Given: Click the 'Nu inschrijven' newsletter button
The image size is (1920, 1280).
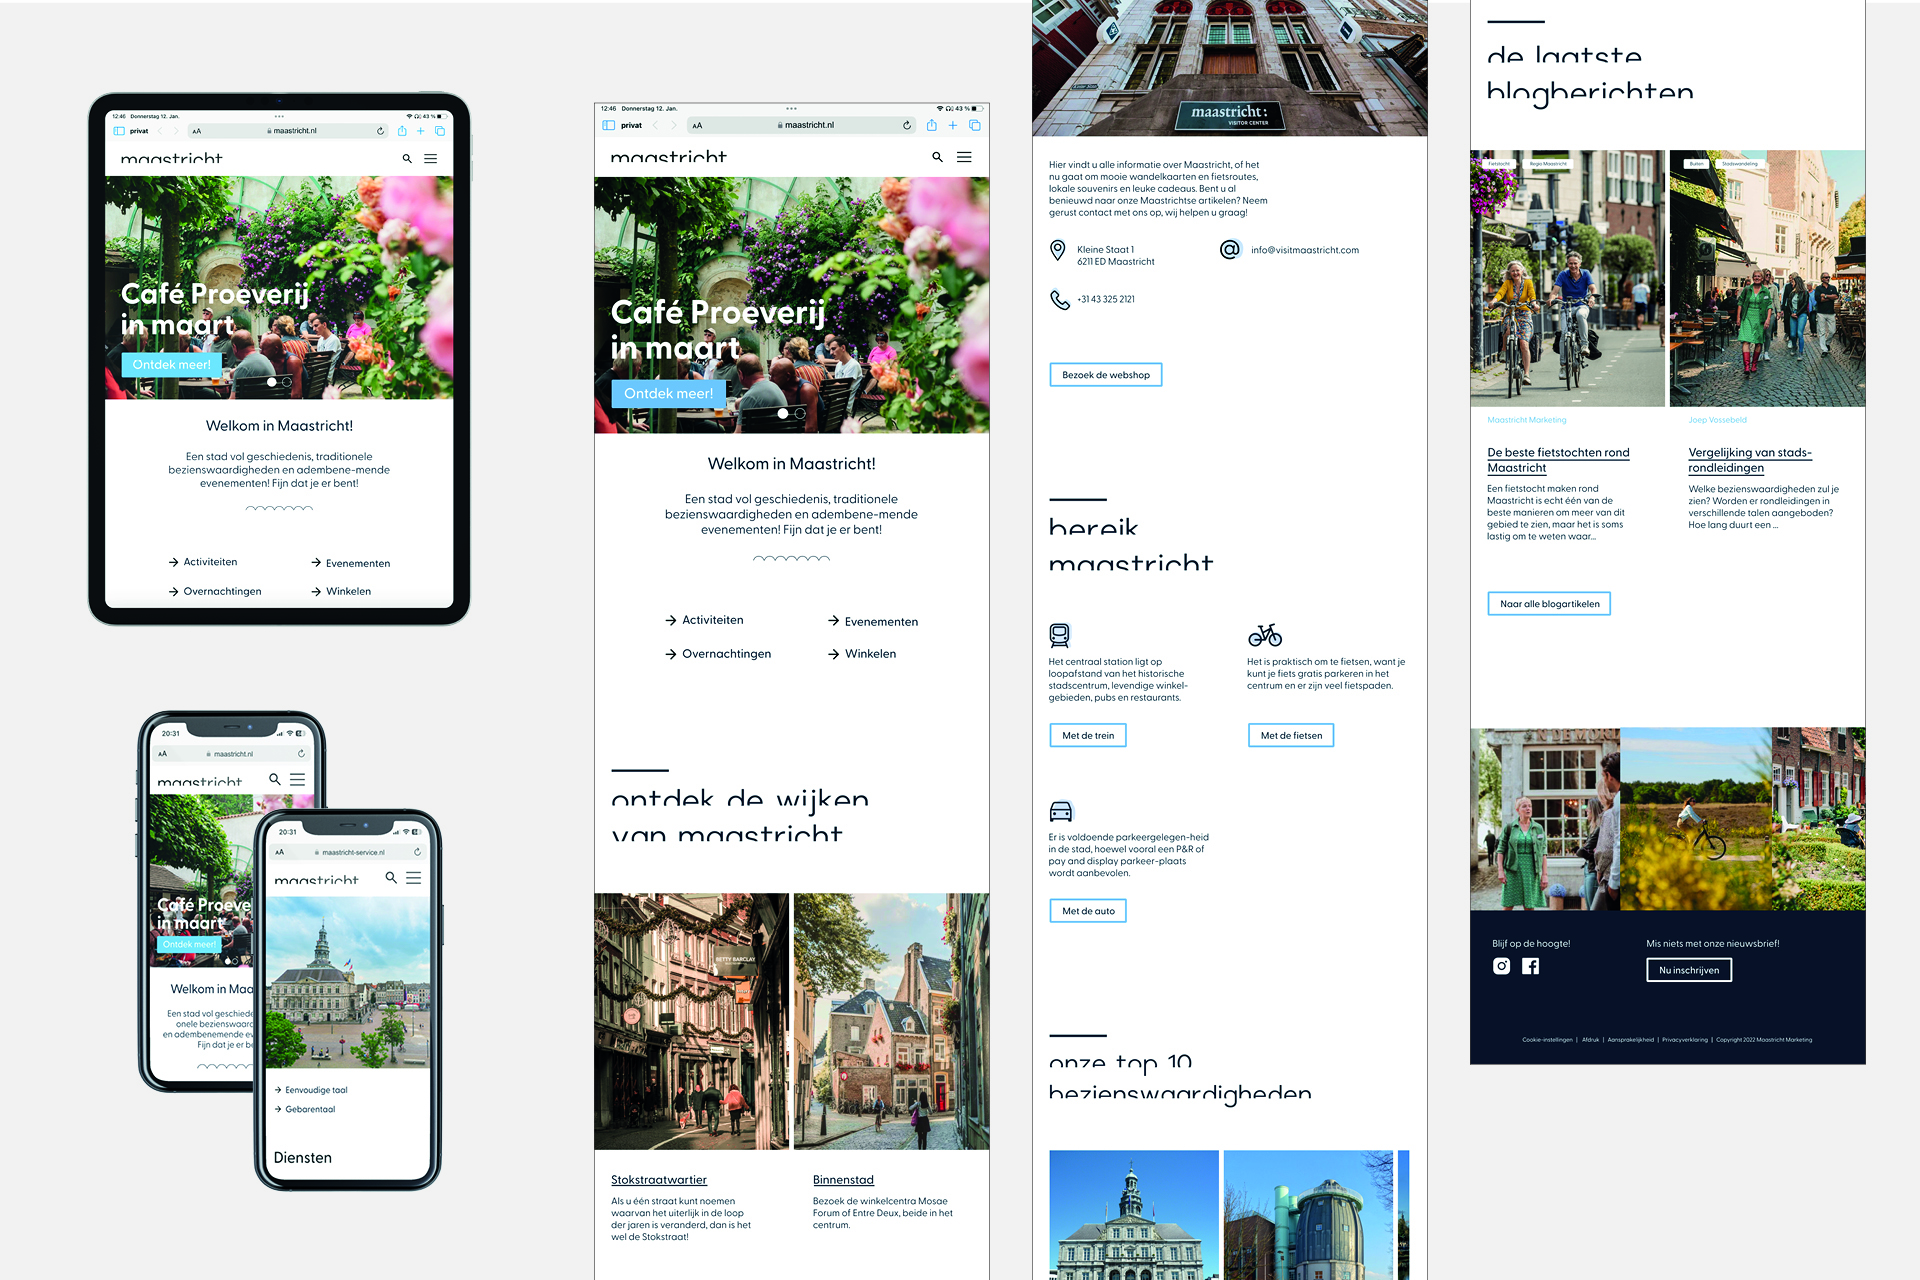Looking at the screenshot, I should [1689, 970].
